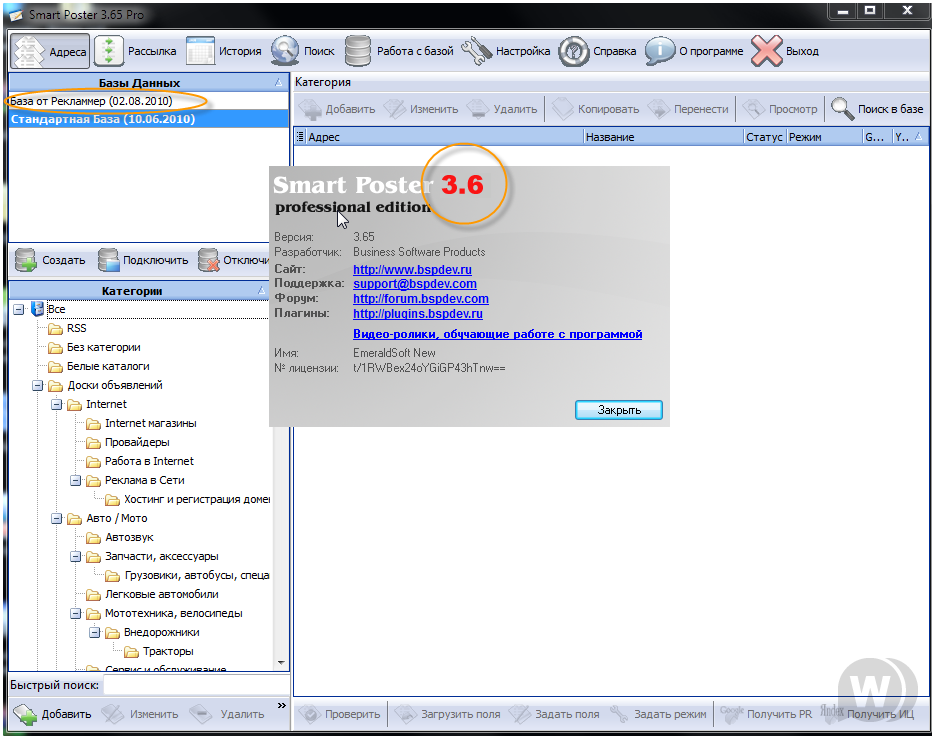This screenshot has width=935, height=739.
Task: Select the Провайдеры folder
Action: [x=137, y=443]
